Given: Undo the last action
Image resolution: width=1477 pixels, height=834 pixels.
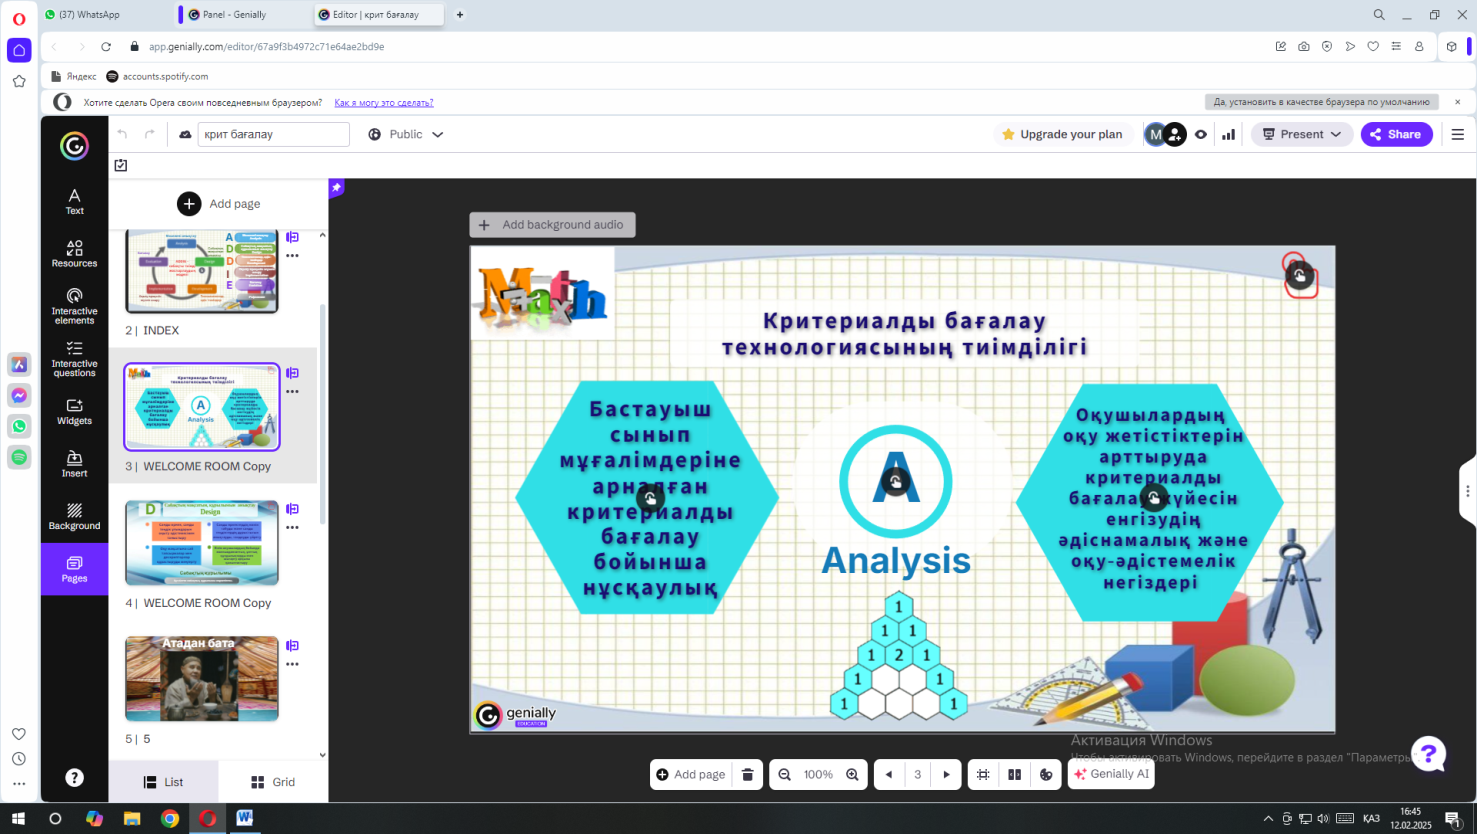Looking at the screenshot, I should 122,134.
